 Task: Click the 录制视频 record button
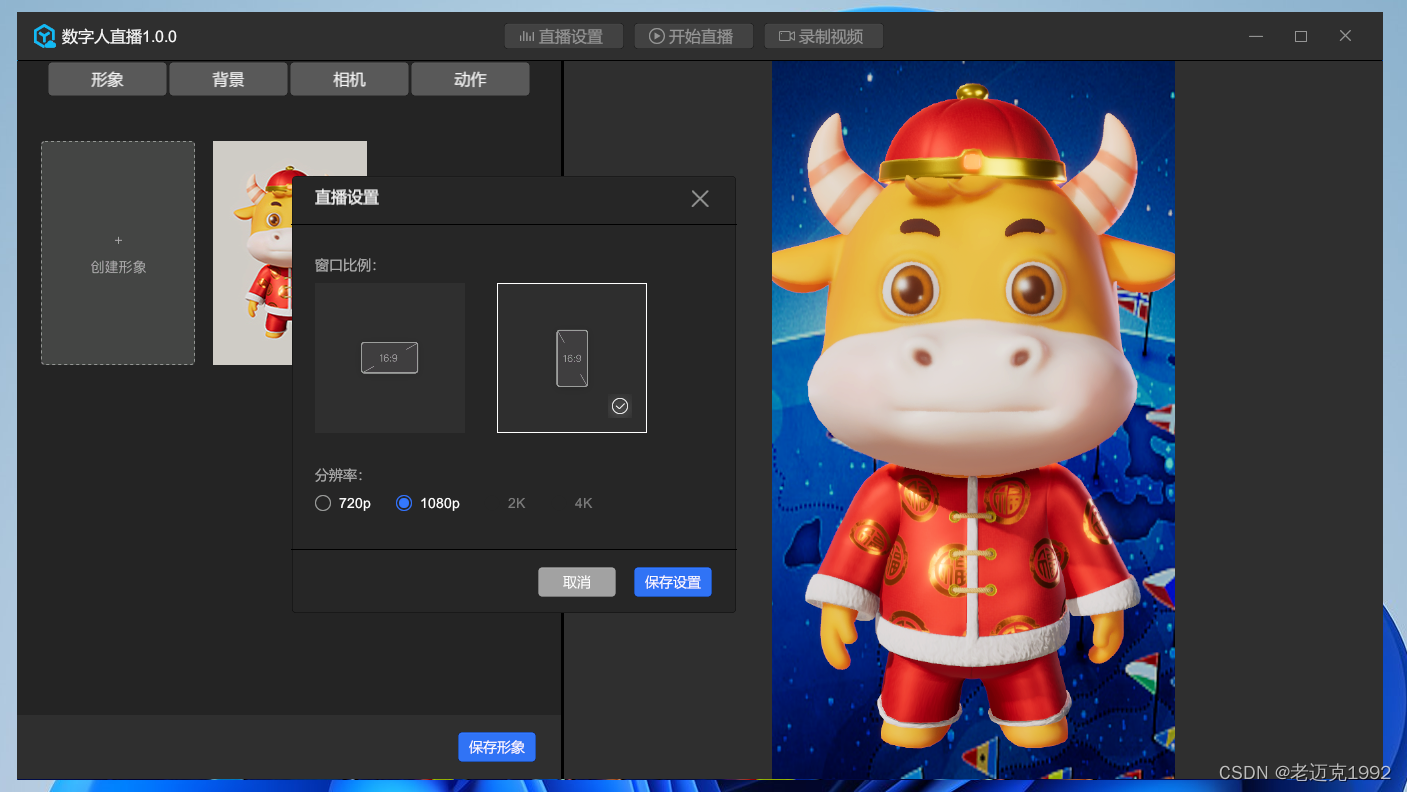(x=824, y=37)
